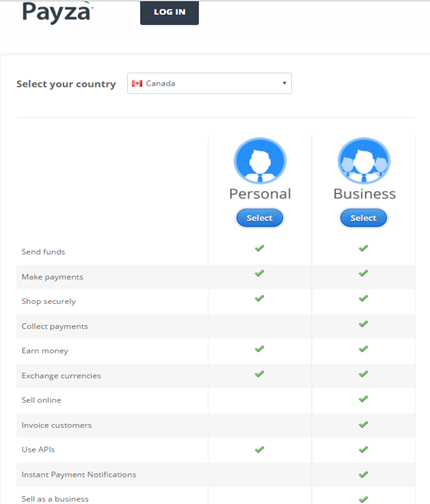Click Business checkmark for Instant Payment Notifications

363,474
